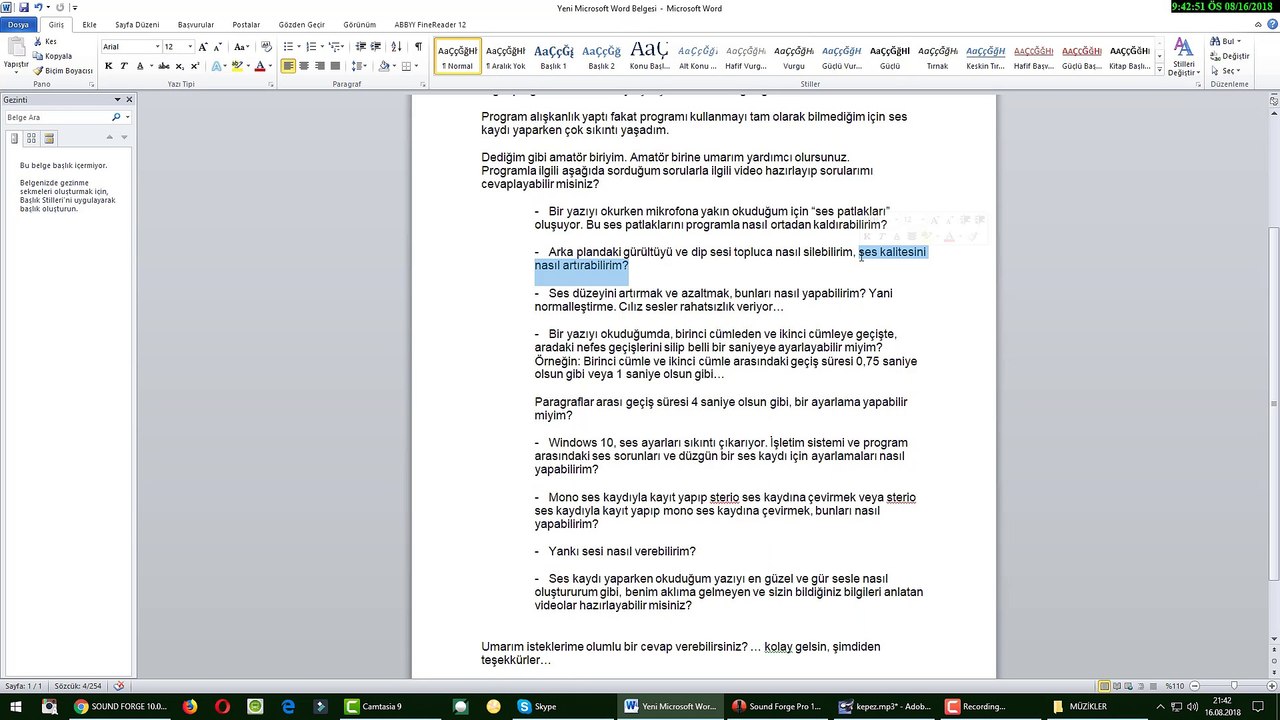Open Gezinti pane options dropdown arrow

tap(117, 100)
